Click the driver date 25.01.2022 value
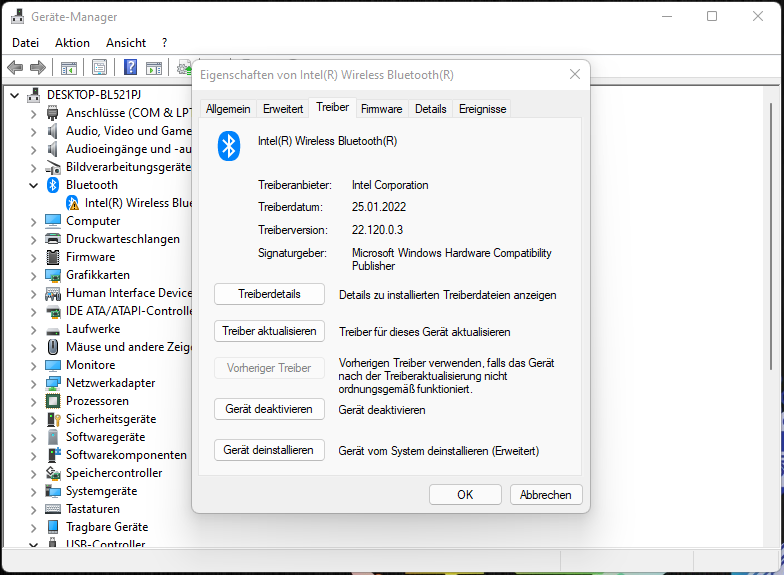Image resolution: width=784 pixels, height=575 pixels. (x=378, y=207)
